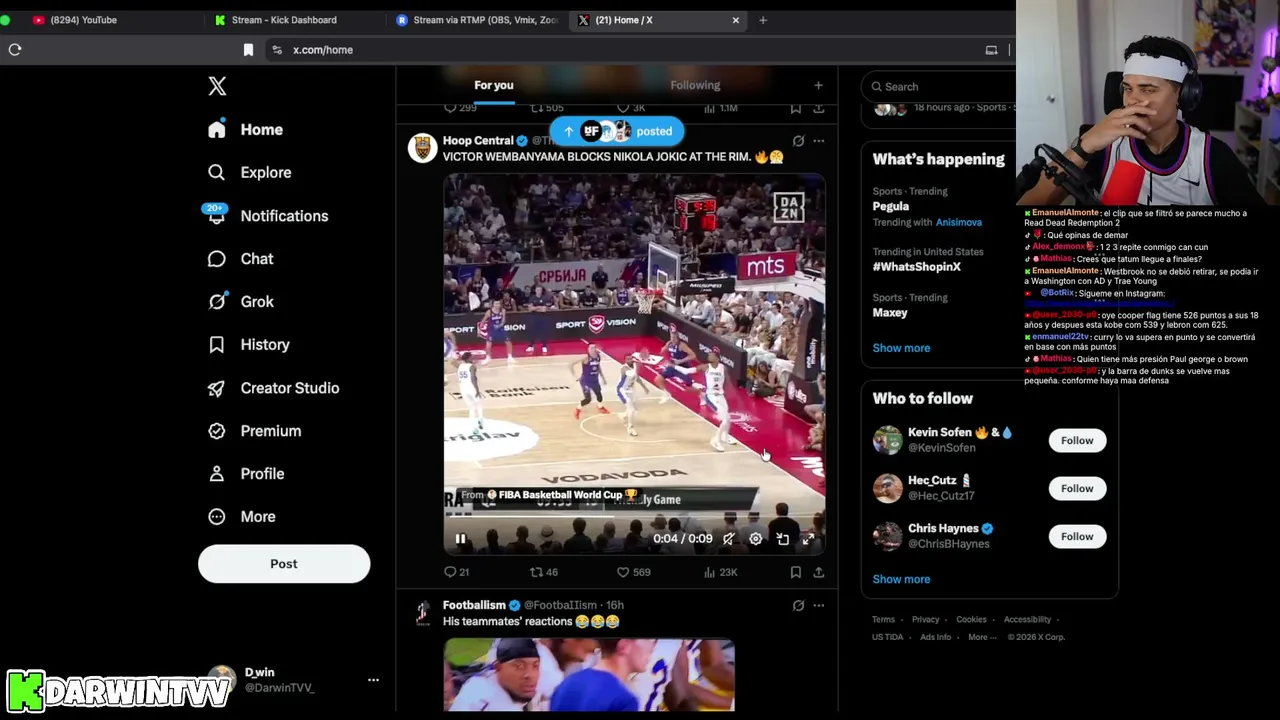Switch to the Stream via RTMP tab
The height and width of the screenshot is (720, 1280).
[480, 20]
